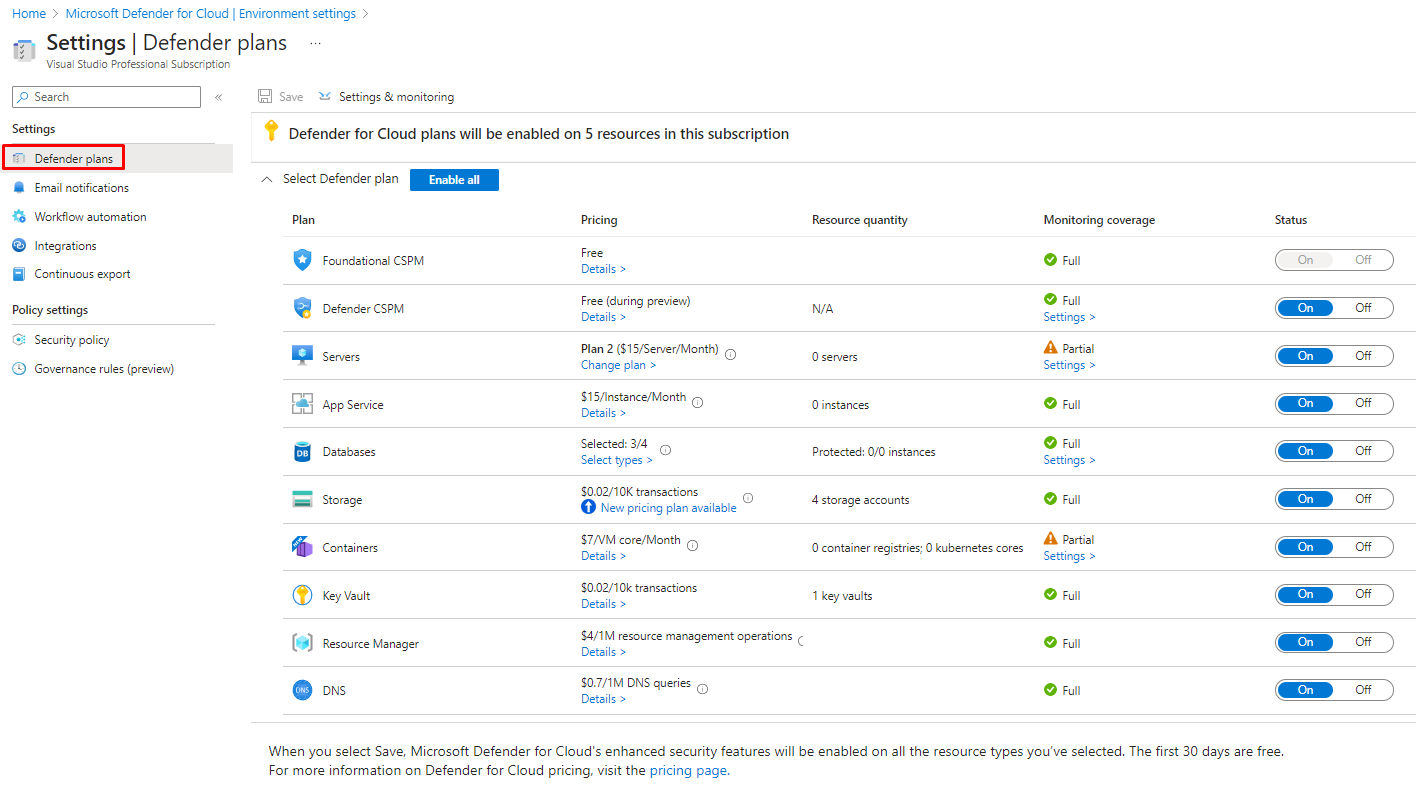Click the Servers plan icon
Viewport: 1416px width, 797px height.
point(302,356)
